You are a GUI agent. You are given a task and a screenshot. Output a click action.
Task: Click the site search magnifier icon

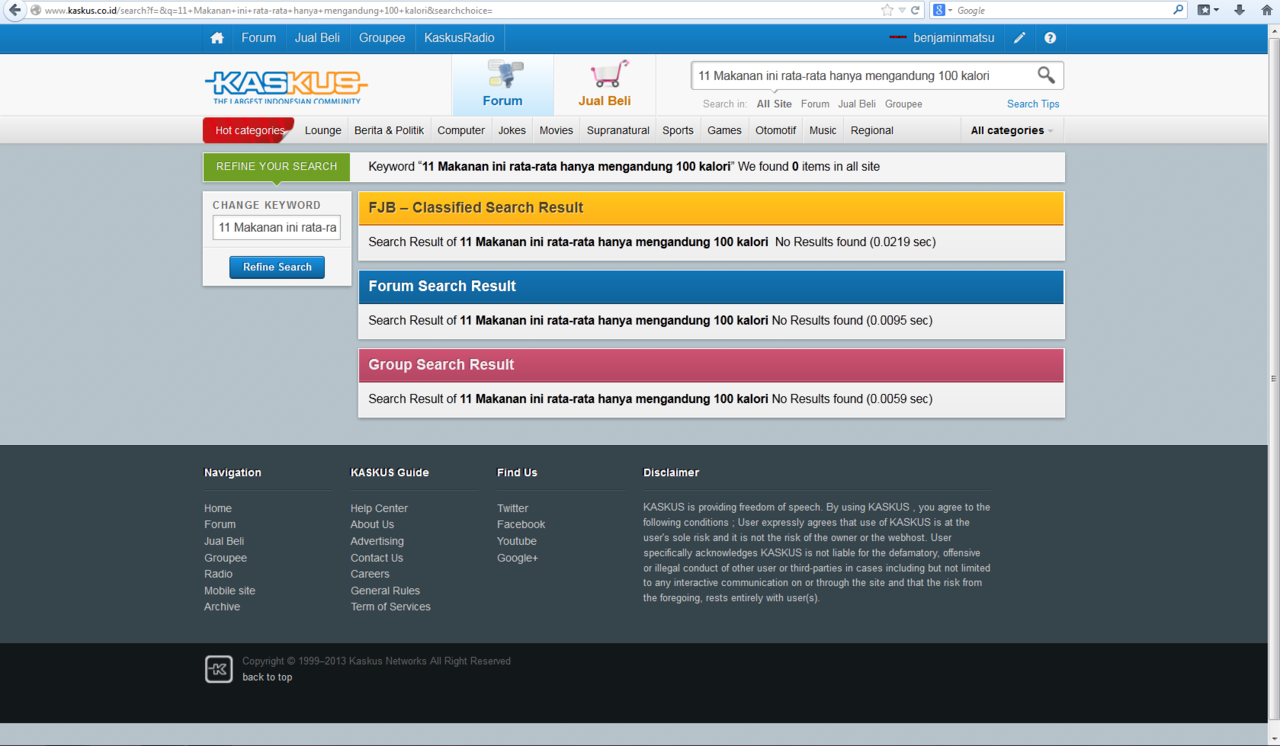click(x=1046, y=75)
